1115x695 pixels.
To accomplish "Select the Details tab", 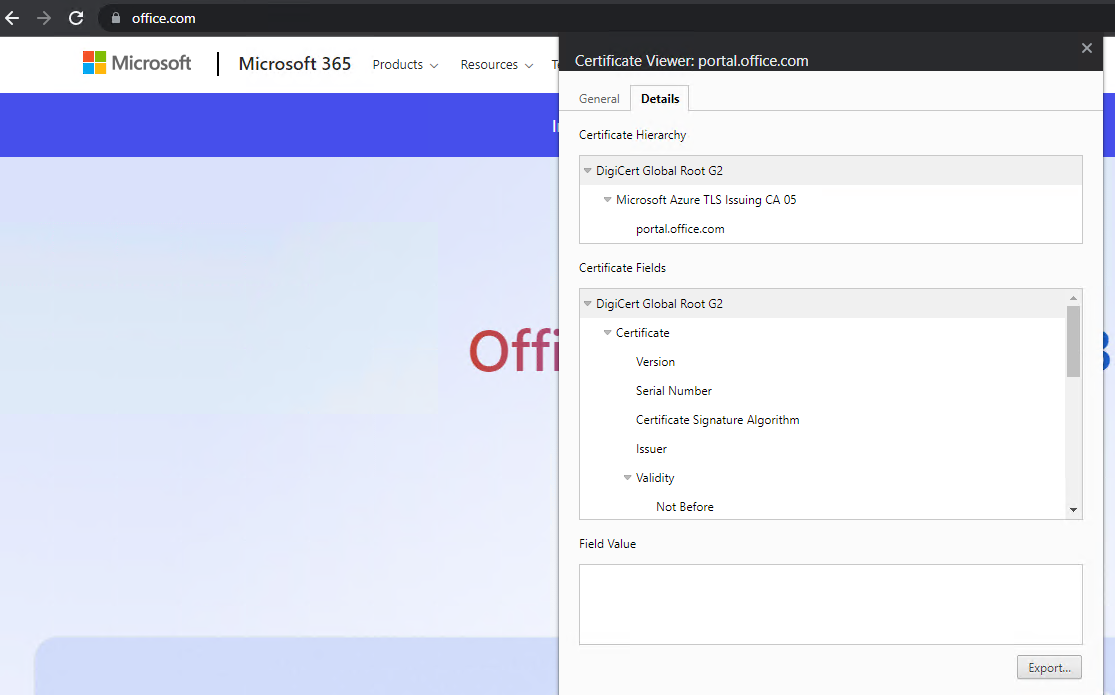I will pos(660,99).
